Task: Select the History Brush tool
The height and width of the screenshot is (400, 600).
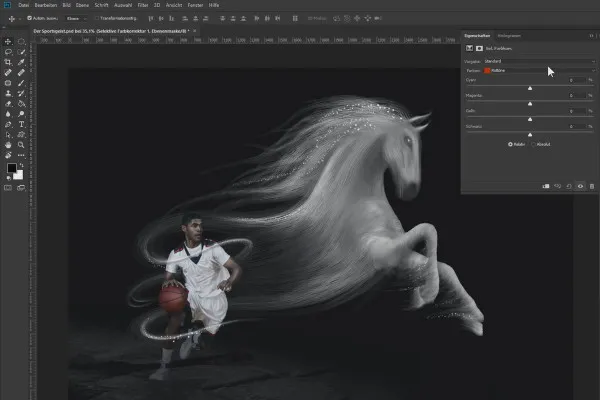Action: 21,93
